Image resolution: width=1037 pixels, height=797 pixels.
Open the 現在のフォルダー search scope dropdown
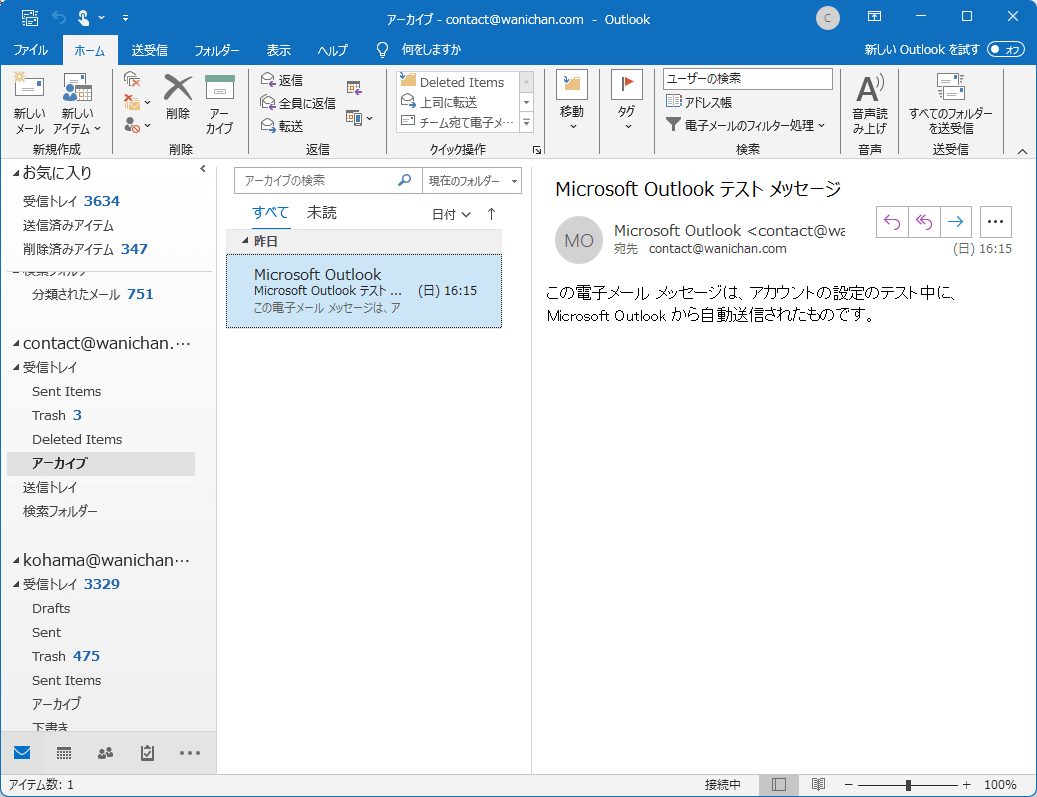pos(474,181)
